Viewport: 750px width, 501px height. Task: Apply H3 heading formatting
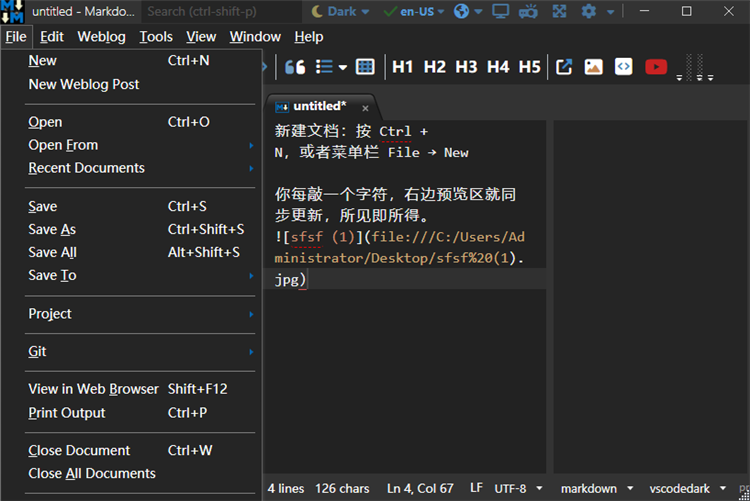click(x=466, y=67)
